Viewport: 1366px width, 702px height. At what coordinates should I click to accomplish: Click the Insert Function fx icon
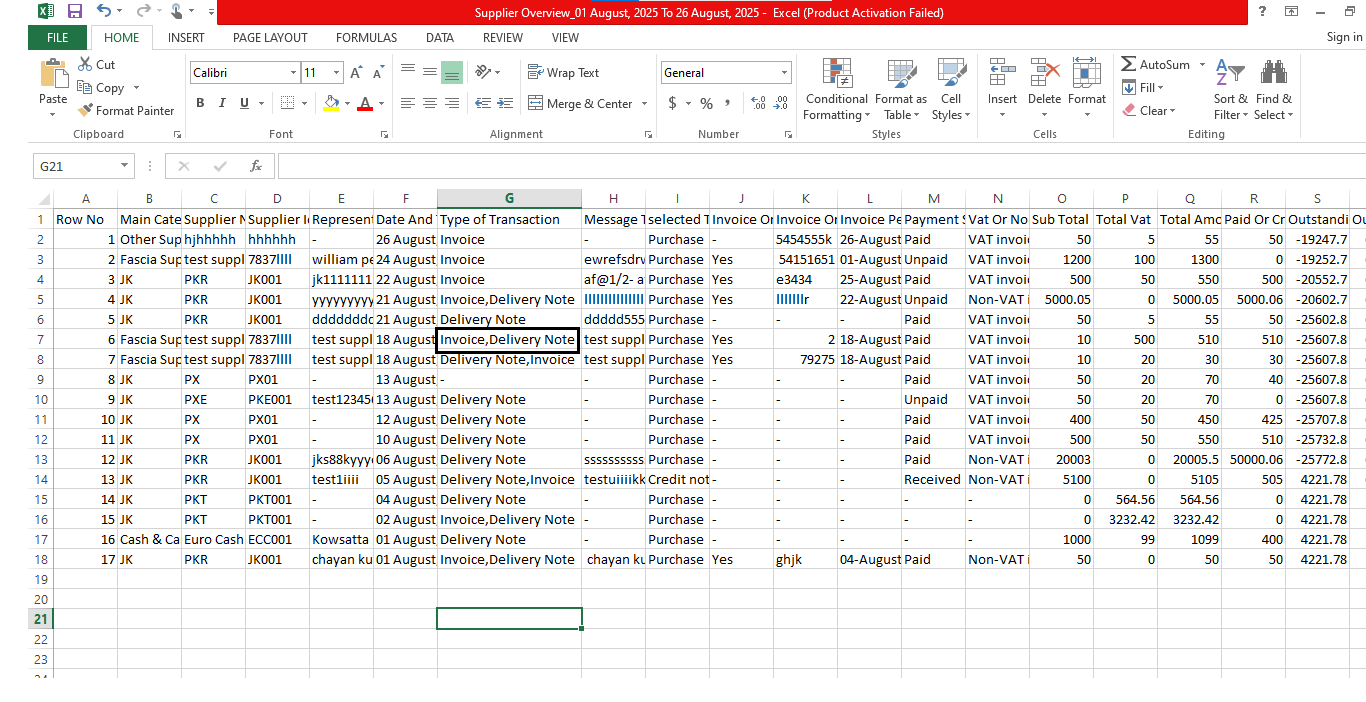click(x=256, y=166)
